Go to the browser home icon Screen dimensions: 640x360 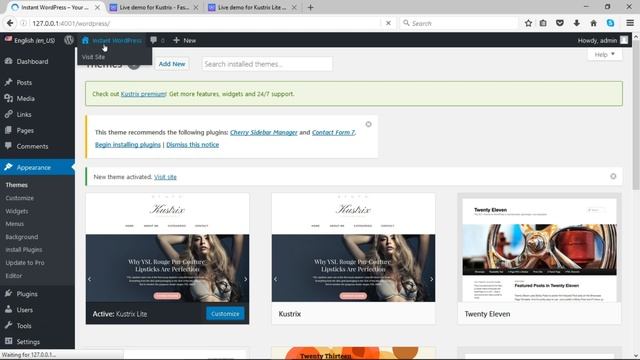coord(593,23)
